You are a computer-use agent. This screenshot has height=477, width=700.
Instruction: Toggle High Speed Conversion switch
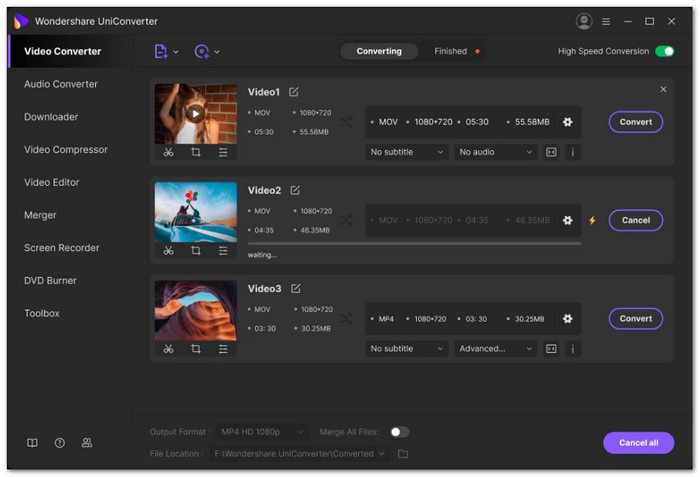click(x=664, y=51)
